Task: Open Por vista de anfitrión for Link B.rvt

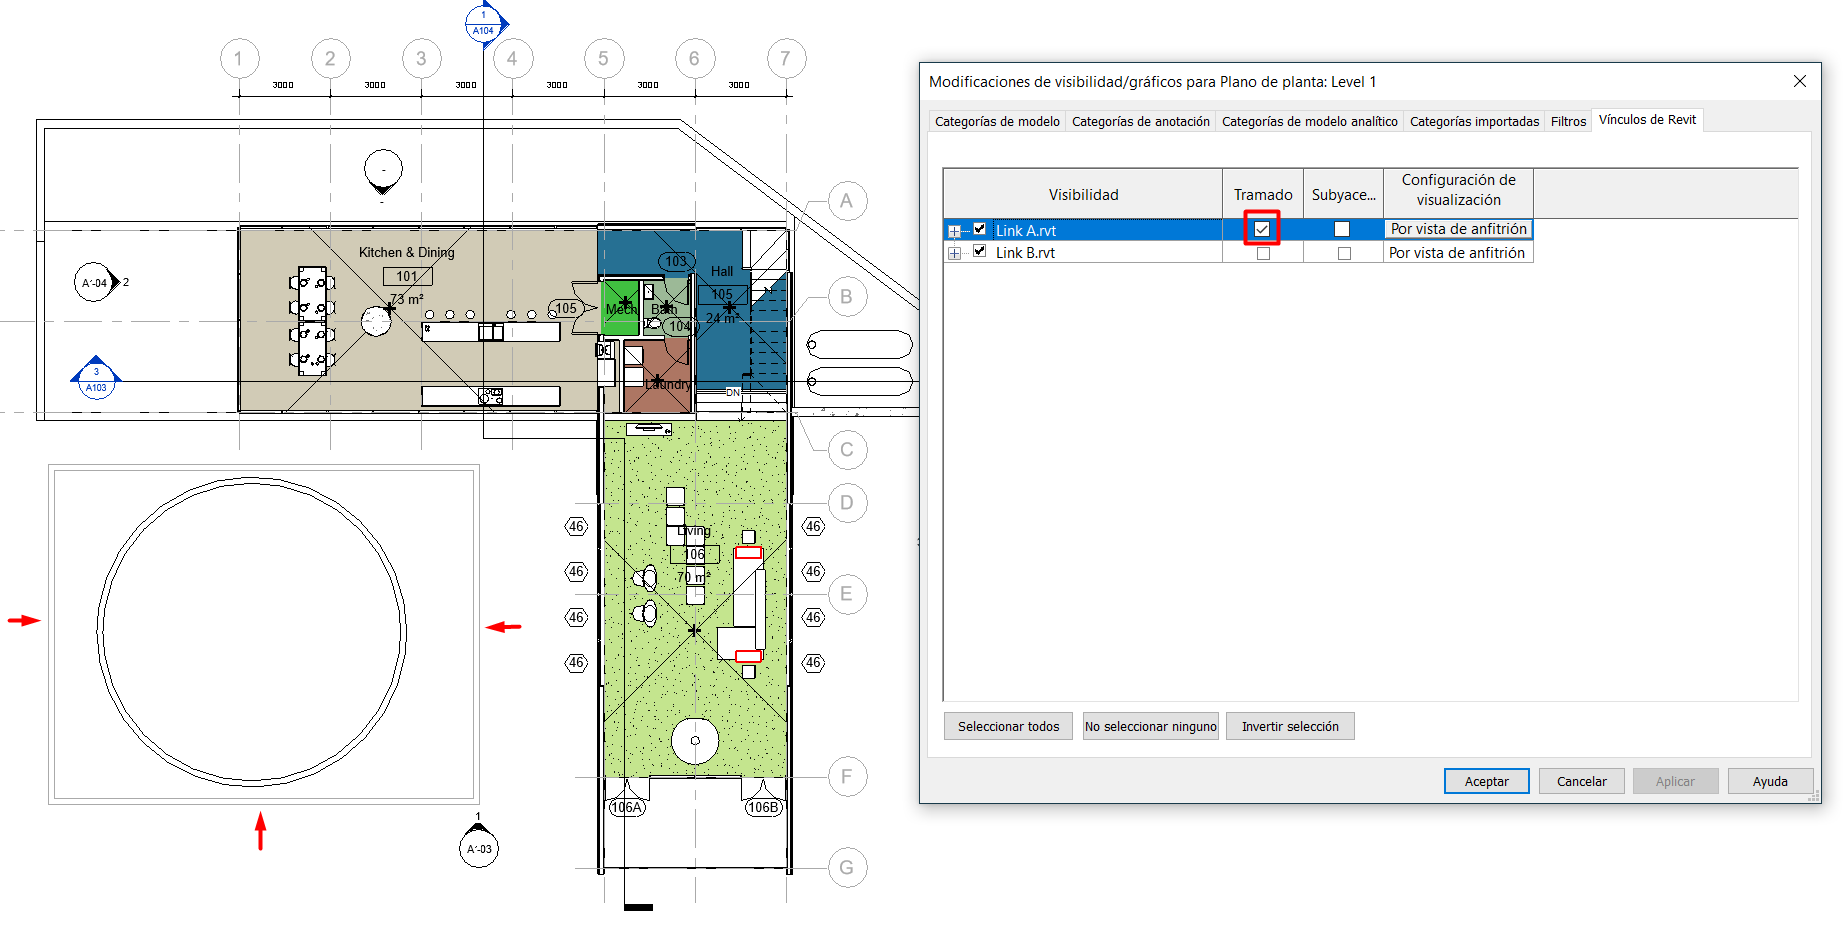Action: pyautogui.click(x=1458, y=253)
